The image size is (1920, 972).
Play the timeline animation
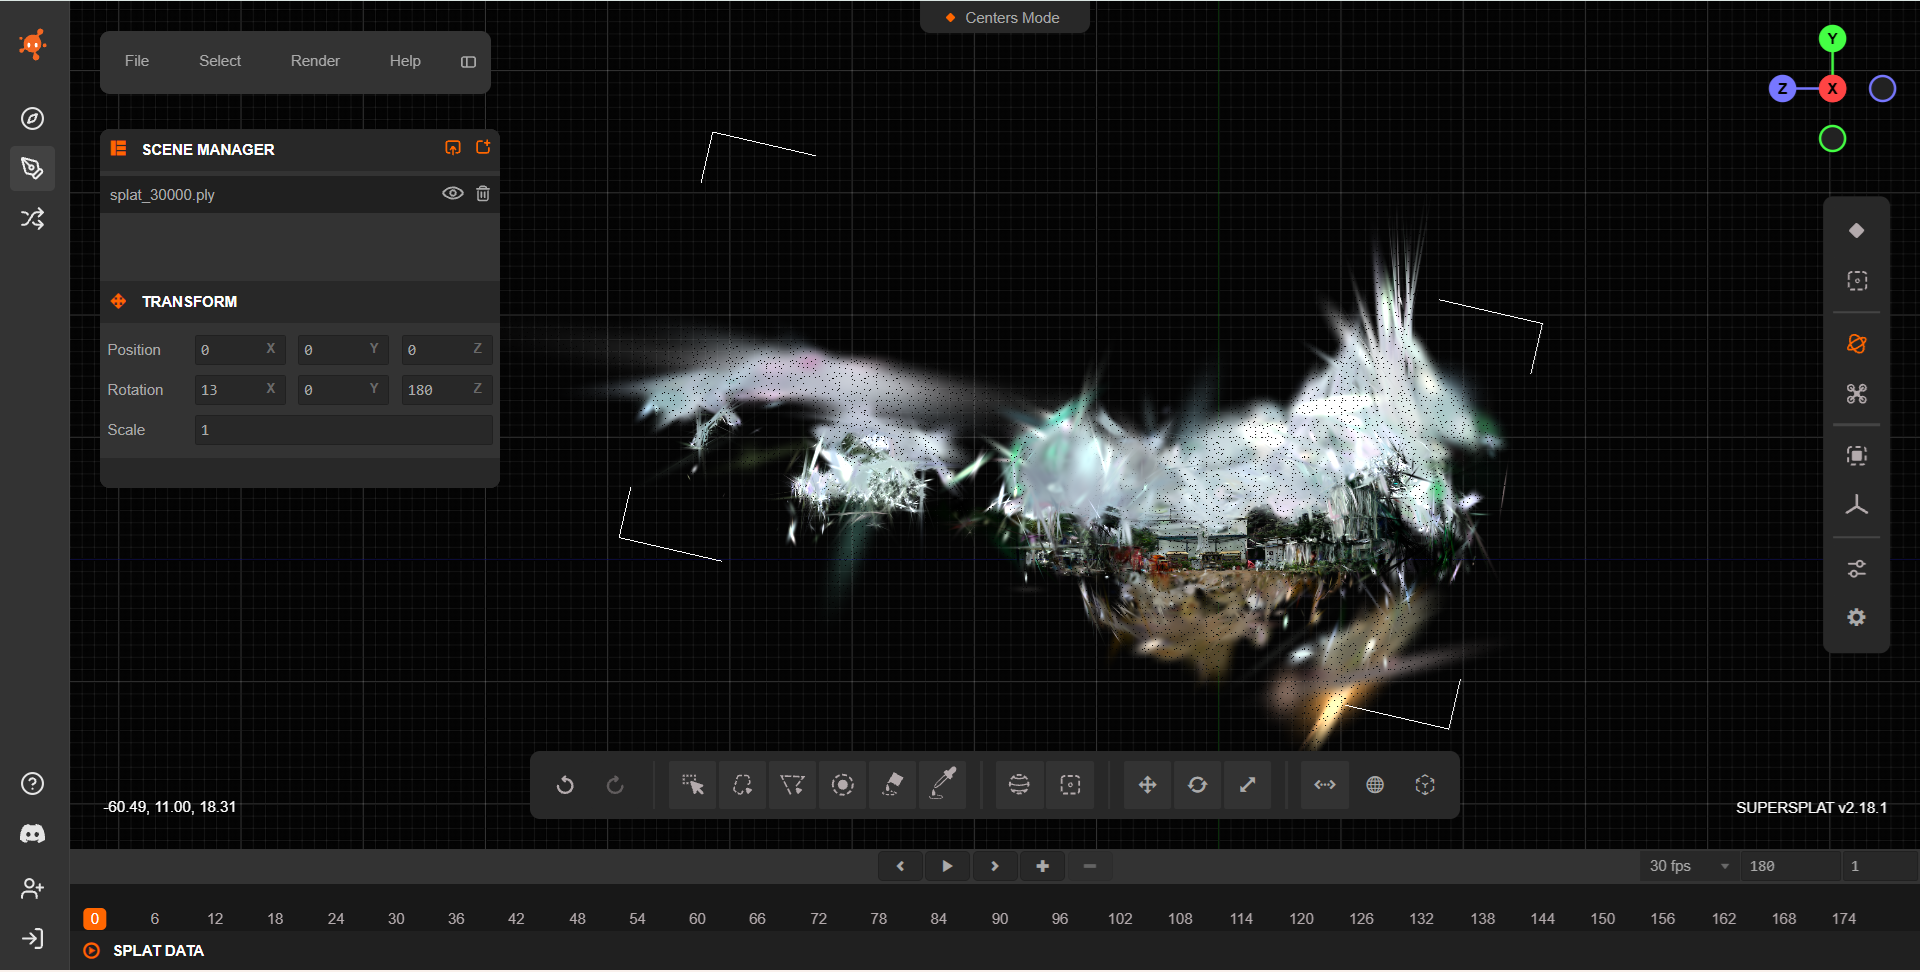(947, 866)
